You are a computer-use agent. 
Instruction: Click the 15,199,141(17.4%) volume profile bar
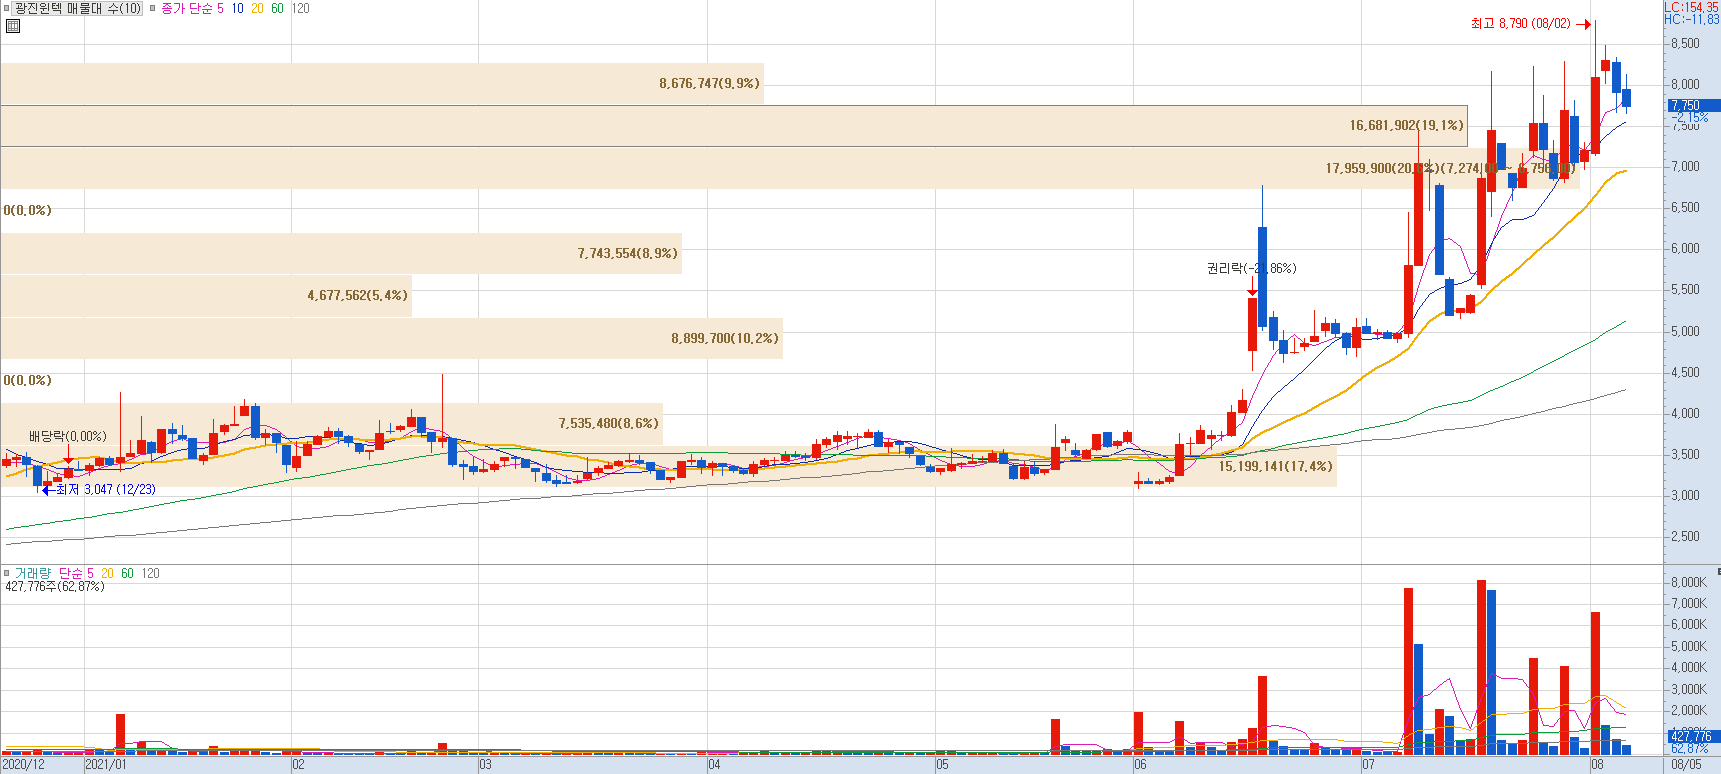point(668,466)
